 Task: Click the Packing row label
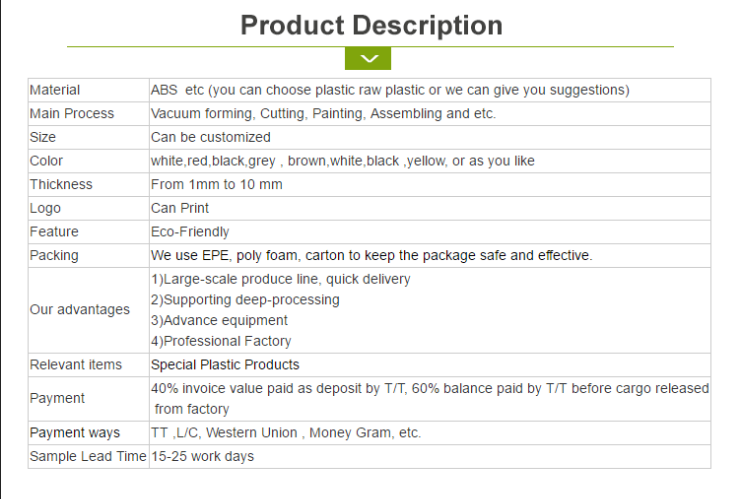tap(54, 256)
